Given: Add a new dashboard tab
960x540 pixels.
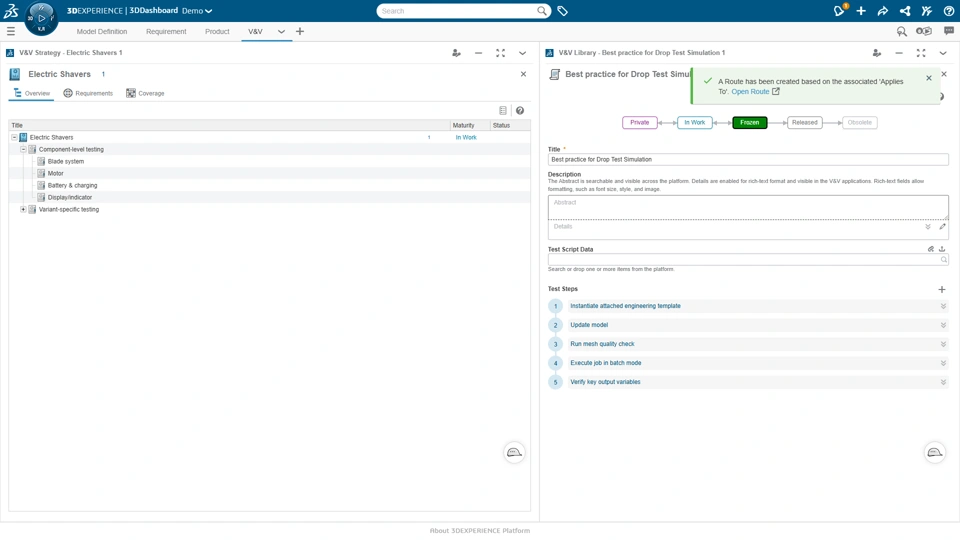Looking at the screenshot, I should [300, 31].
